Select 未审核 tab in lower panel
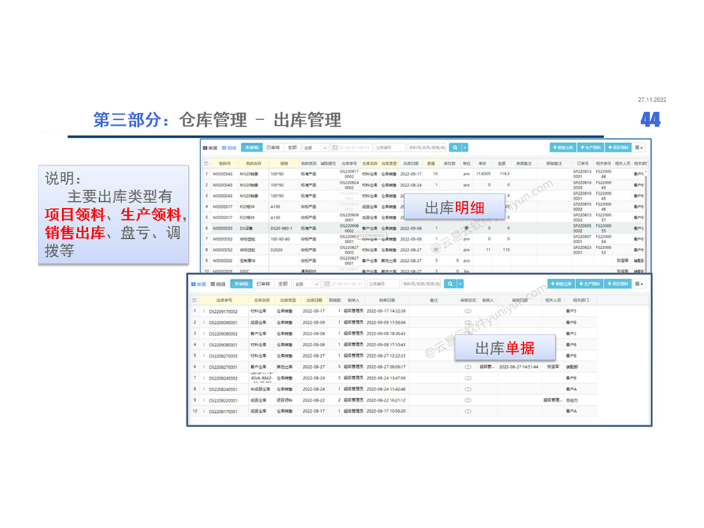 point(241,284)
